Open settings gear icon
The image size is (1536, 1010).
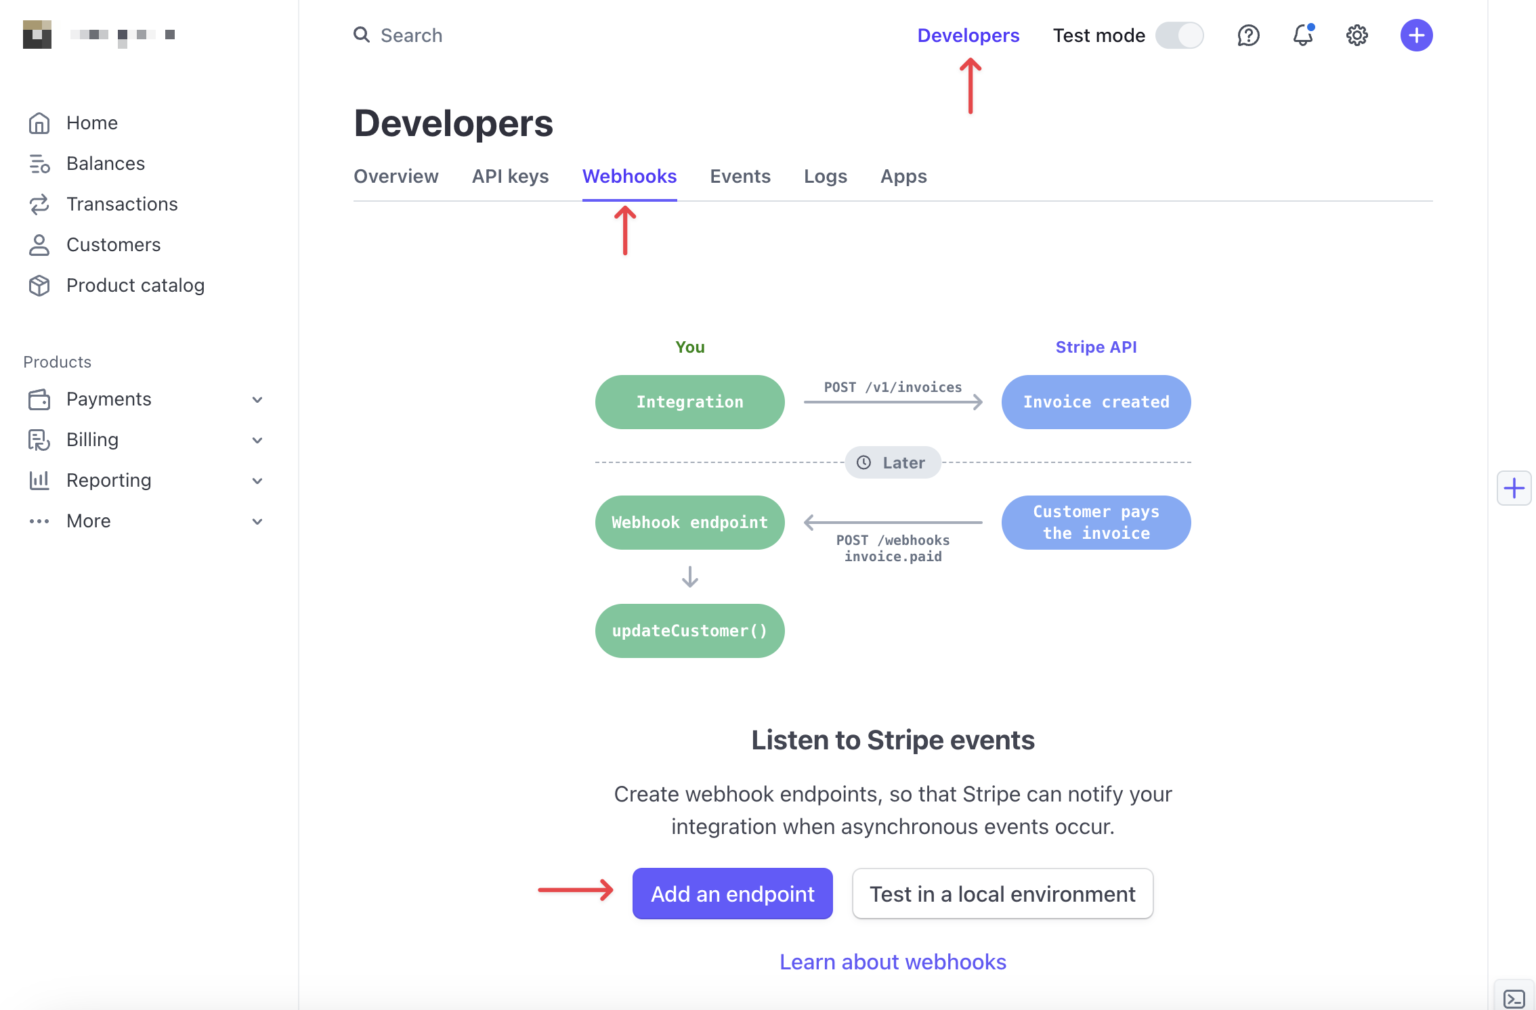[1356, 36]
